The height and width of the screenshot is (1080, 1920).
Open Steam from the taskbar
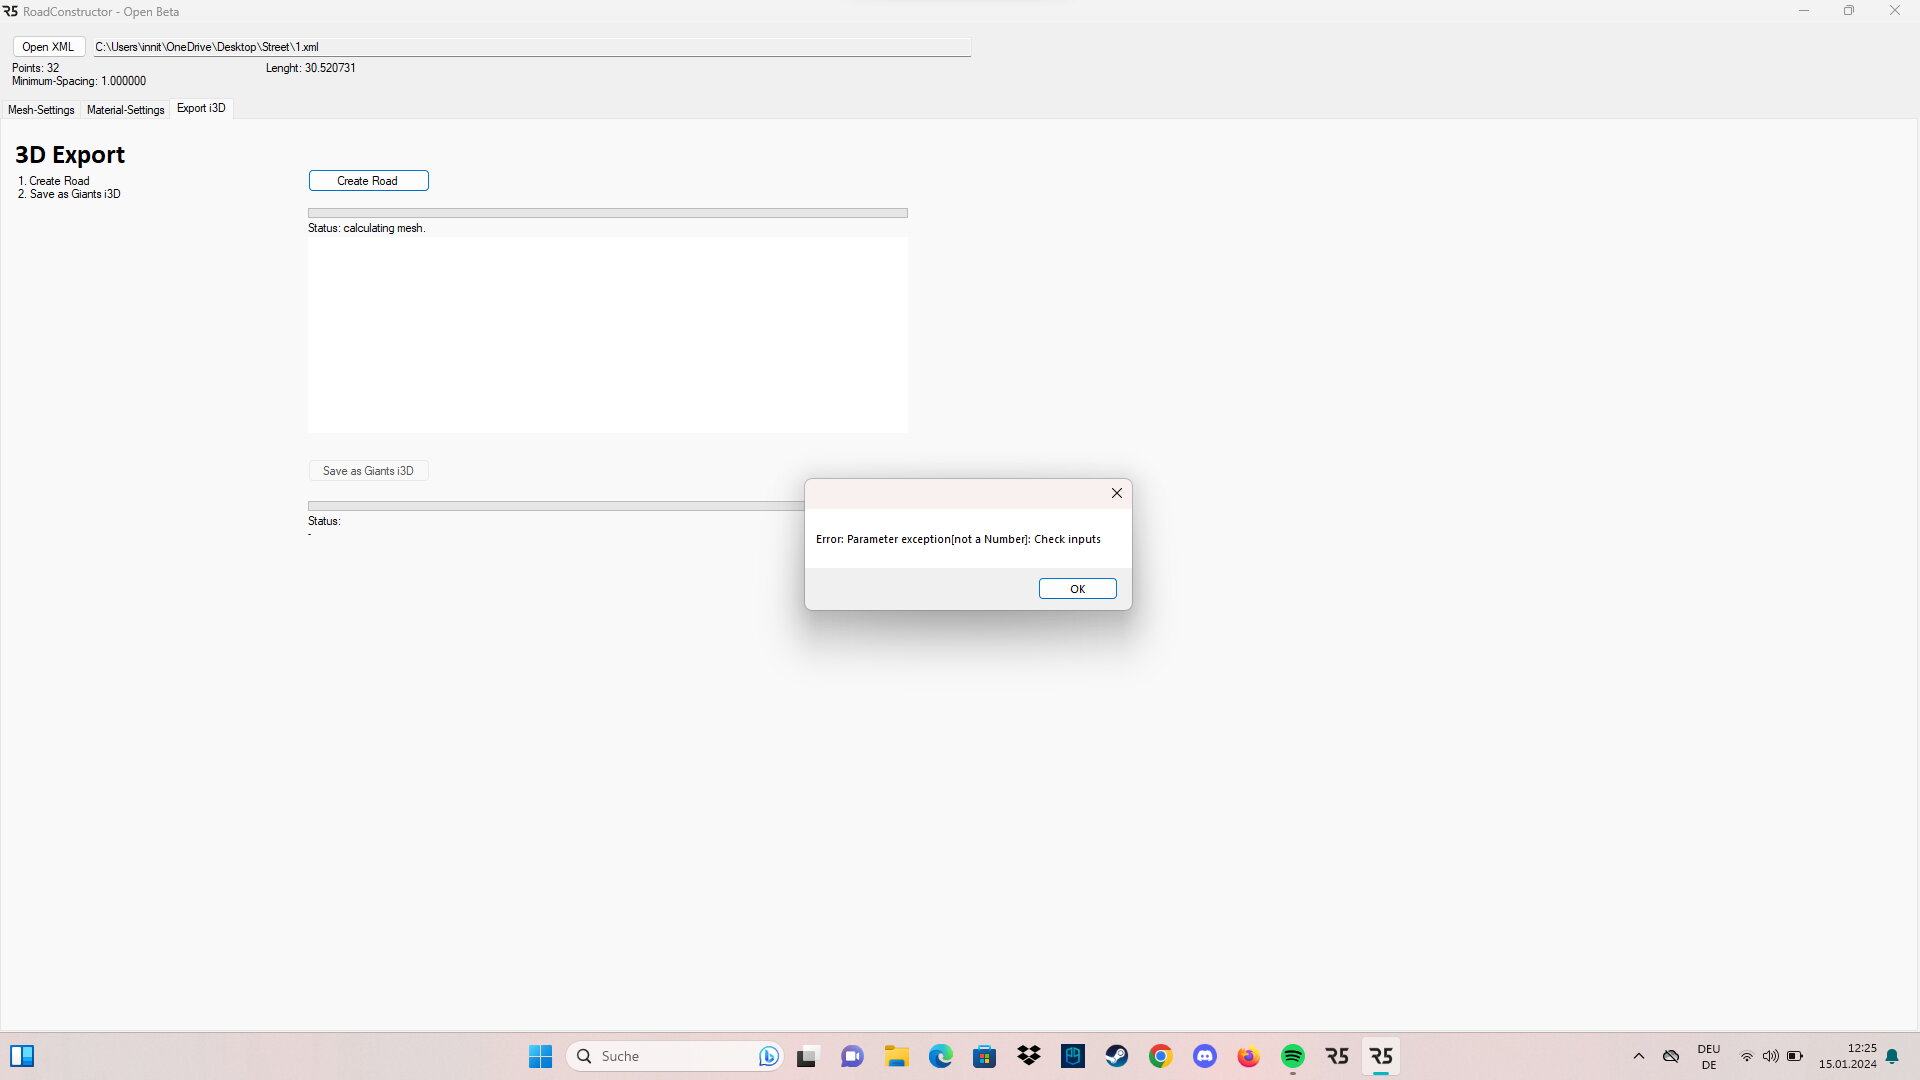pyautogui.click(x=1116, y=1056)
